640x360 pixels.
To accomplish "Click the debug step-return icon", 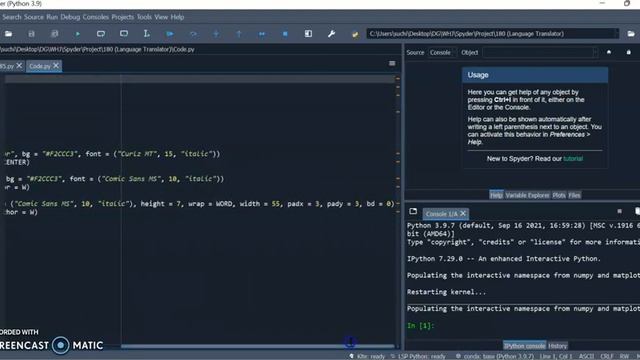I will tap(239, 34).
